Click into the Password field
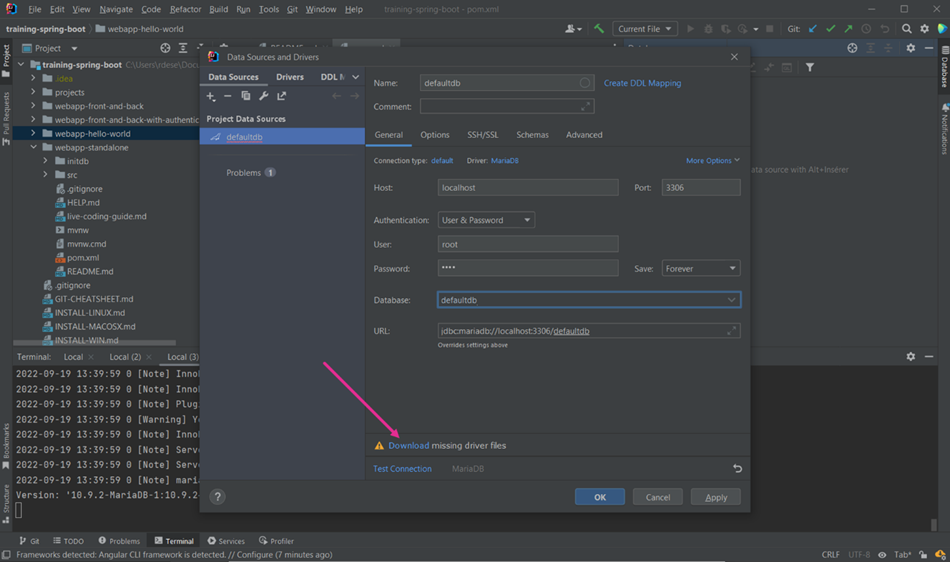This screenshot has width=950, height=562. (x=528, y=268)
